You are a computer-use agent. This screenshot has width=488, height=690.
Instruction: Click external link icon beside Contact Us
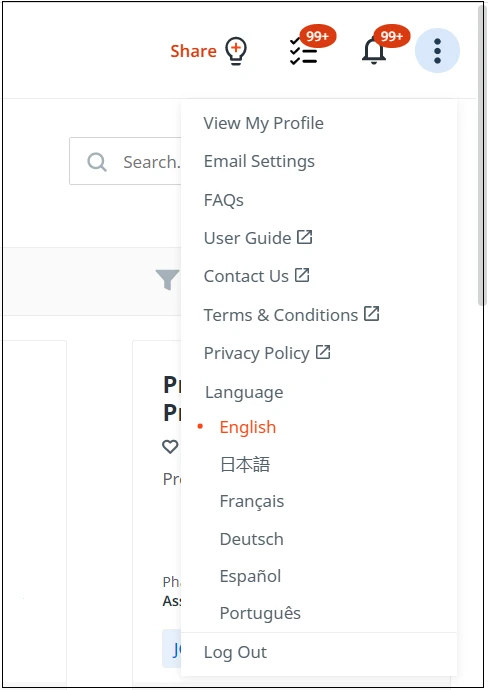pyautogui.click(x=302, y=275)
